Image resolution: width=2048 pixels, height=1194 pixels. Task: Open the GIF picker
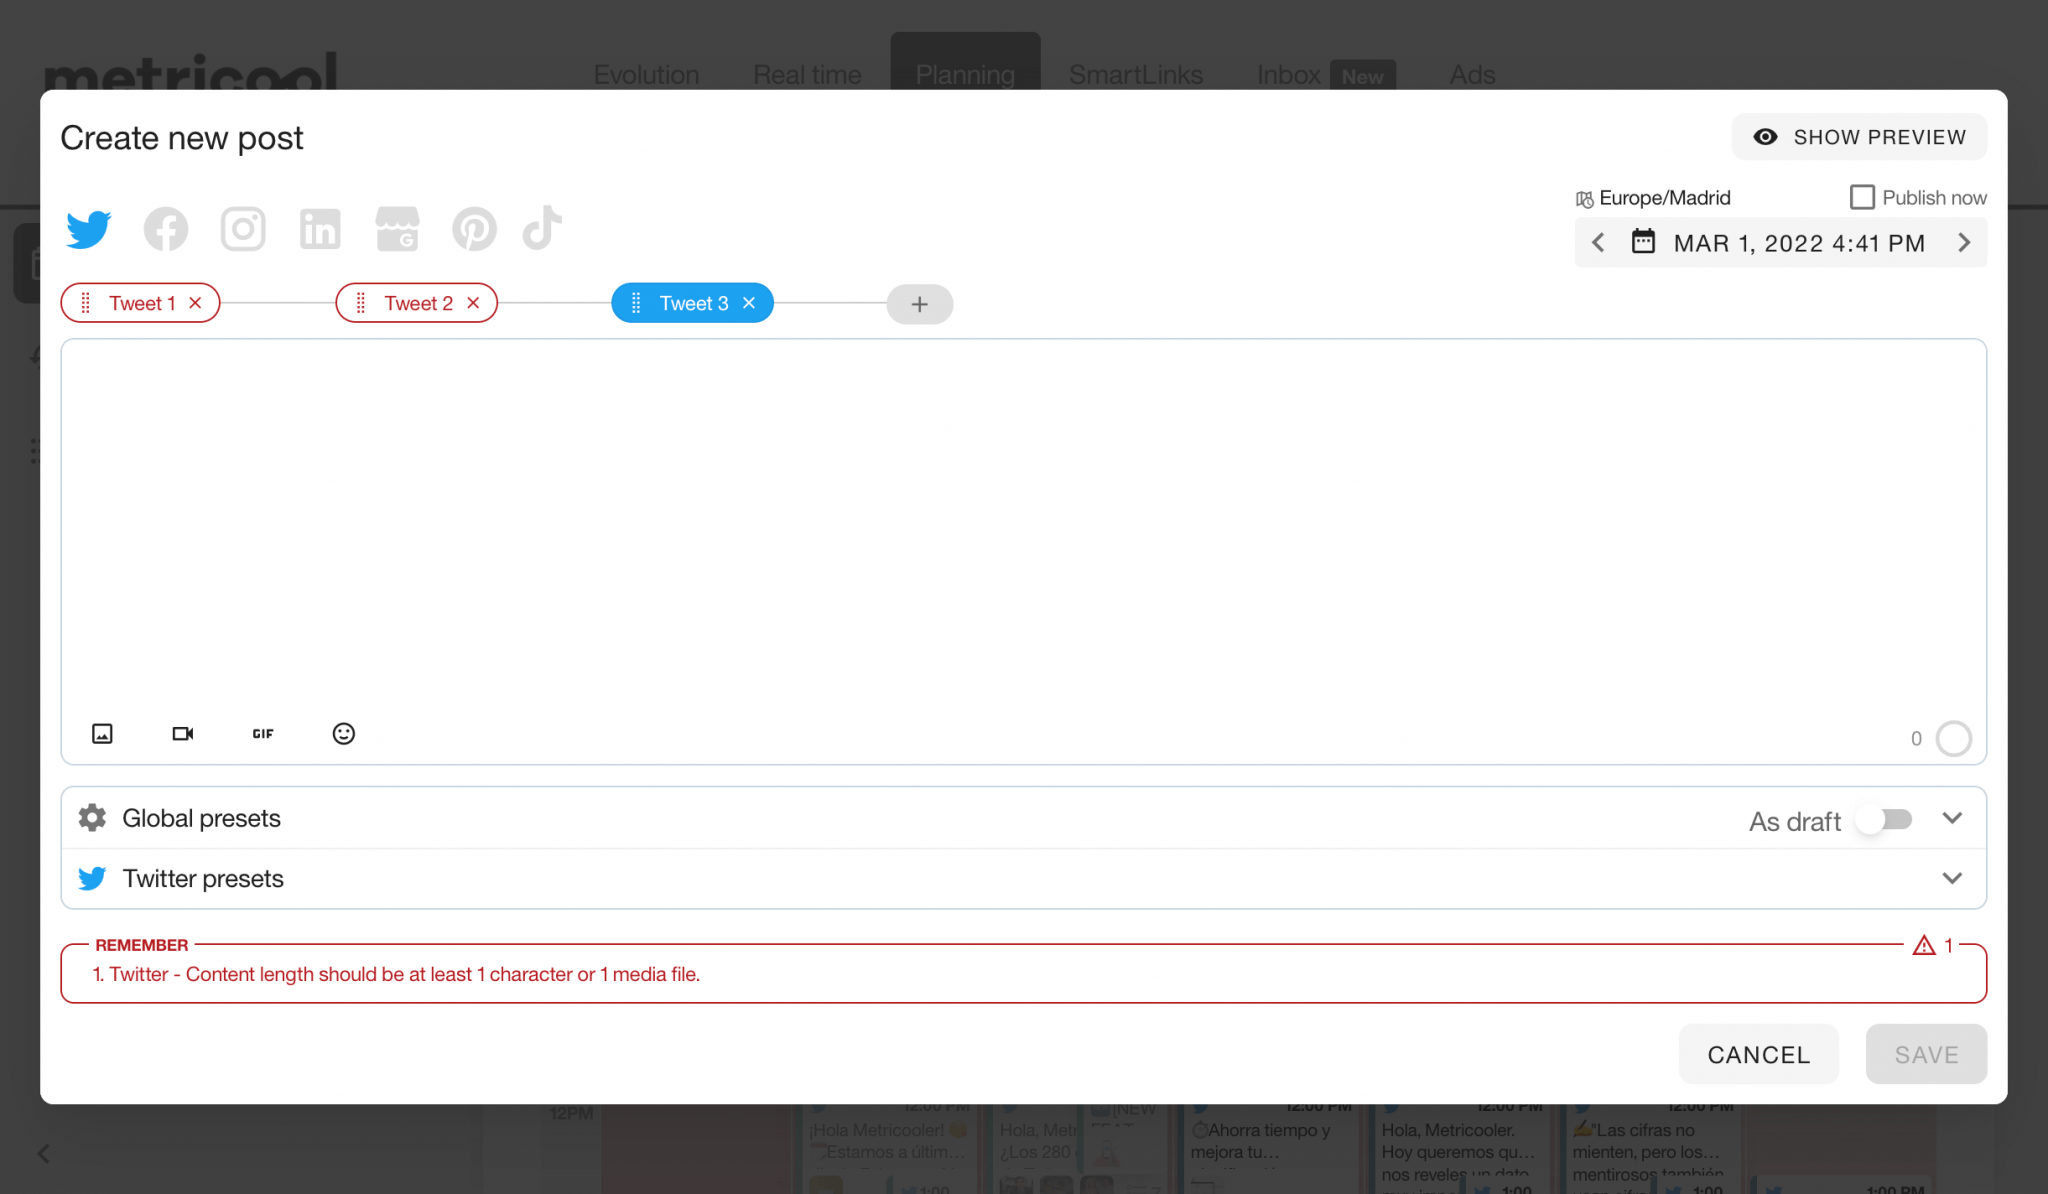[263, 733]
